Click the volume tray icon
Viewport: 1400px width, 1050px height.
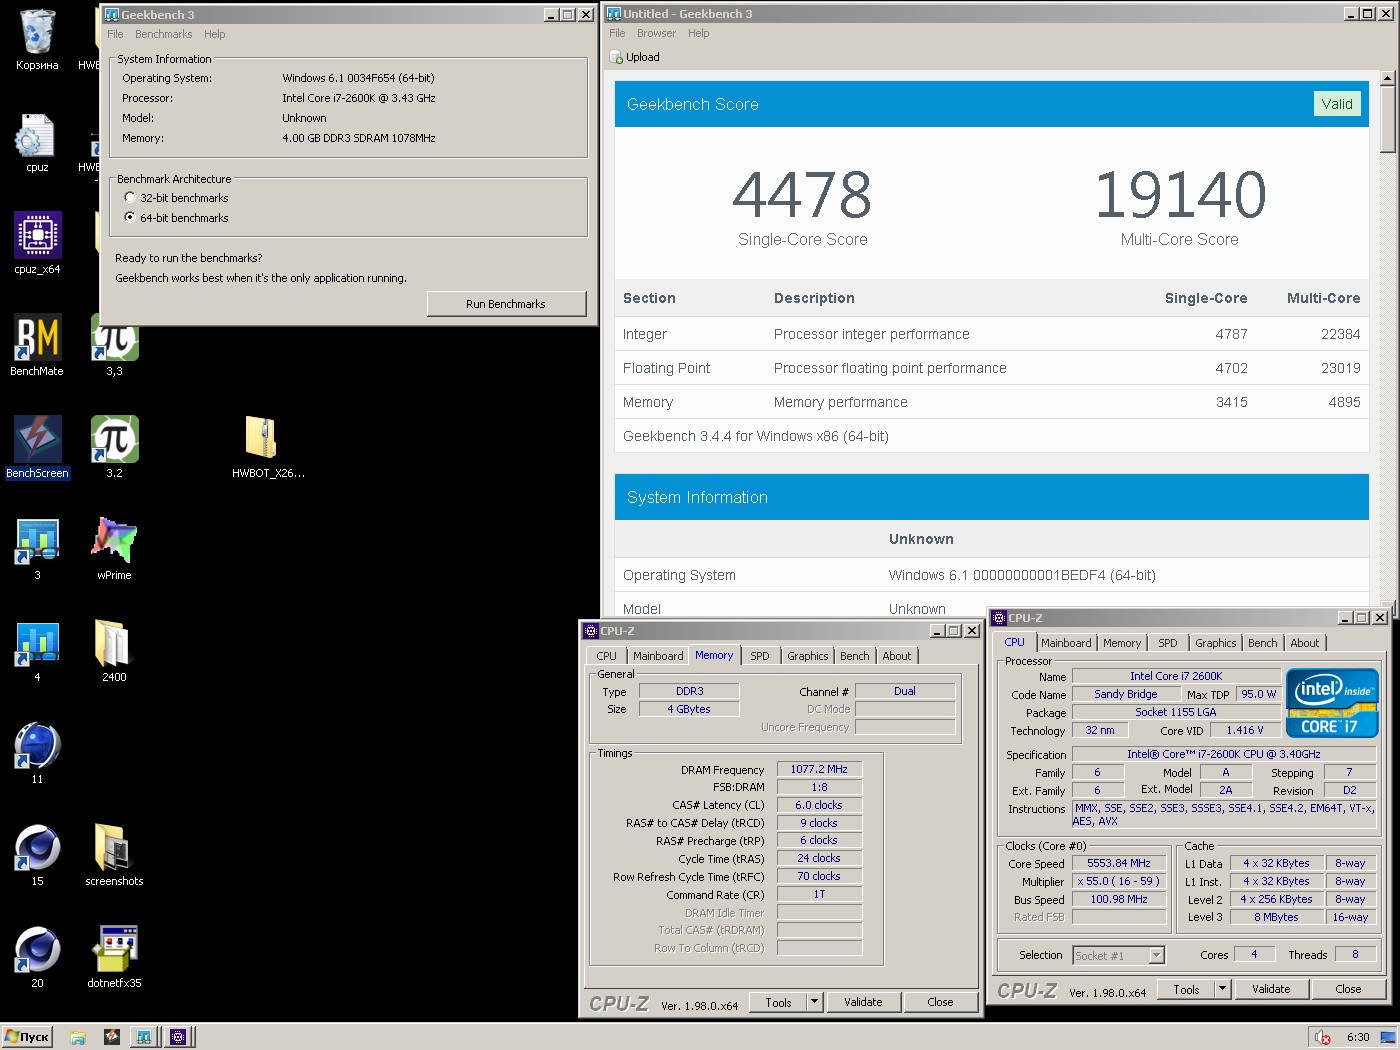pyautogui.click(x=1322, y=1037)
